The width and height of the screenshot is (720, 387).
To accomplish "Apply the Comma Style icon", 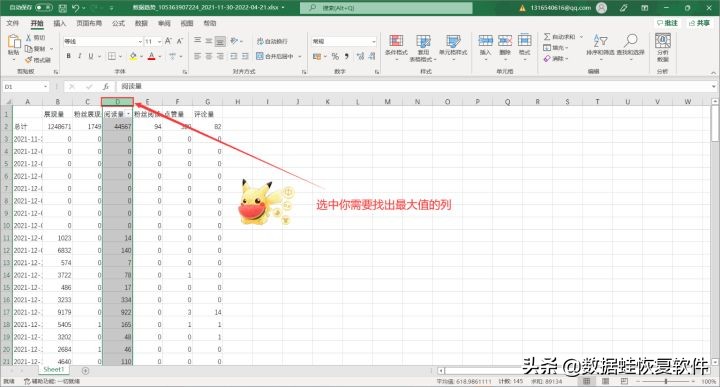I will pos(347,56).
